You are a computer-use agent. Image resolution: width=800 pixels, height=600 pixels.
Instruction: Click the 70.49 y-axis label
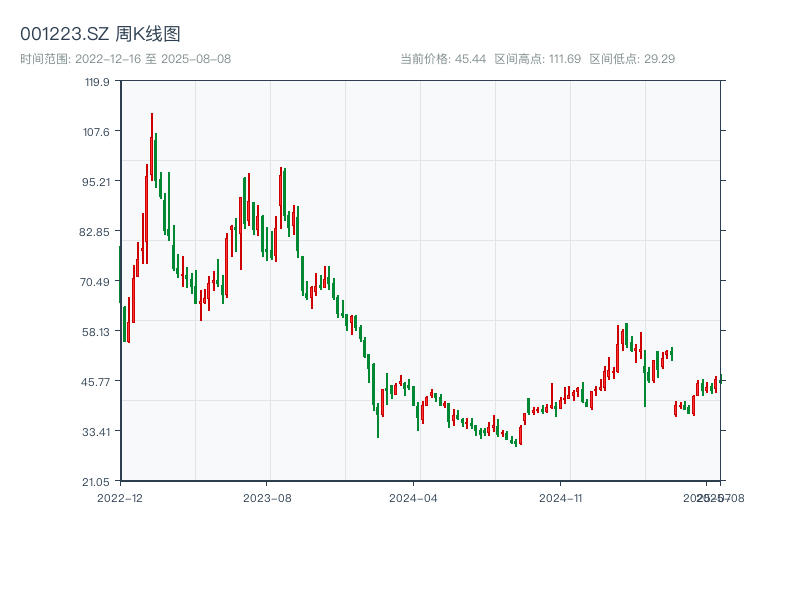[x=95, y=282]
